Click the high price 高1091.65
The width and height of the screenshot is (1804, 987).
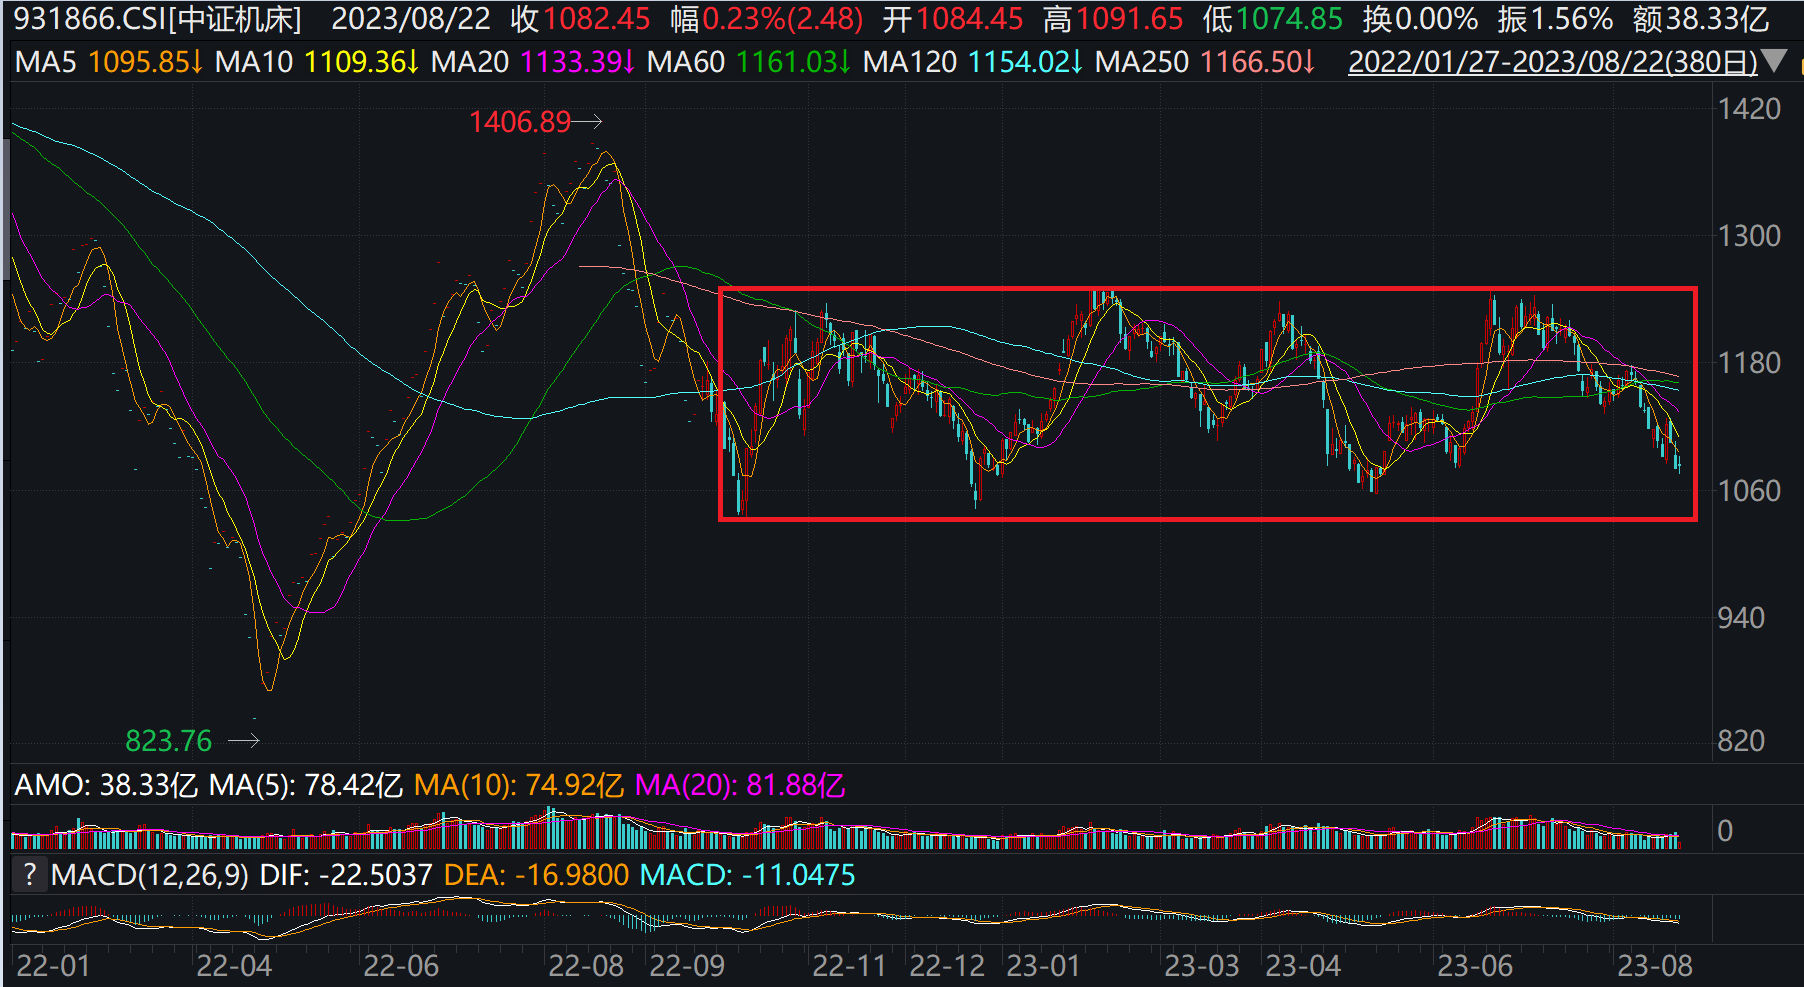[1113, 19]
